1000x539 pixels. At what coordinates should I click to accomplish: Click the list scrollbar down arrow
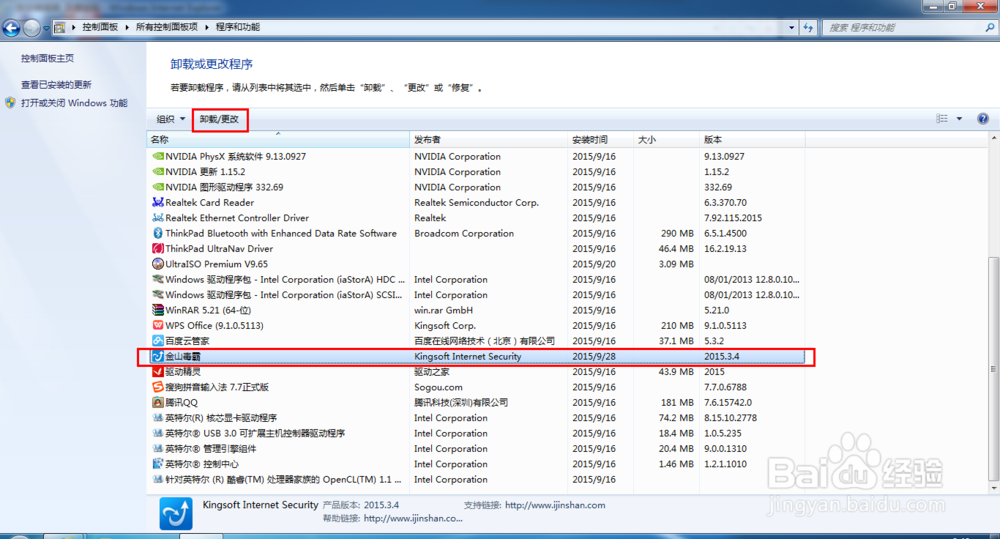993,488
